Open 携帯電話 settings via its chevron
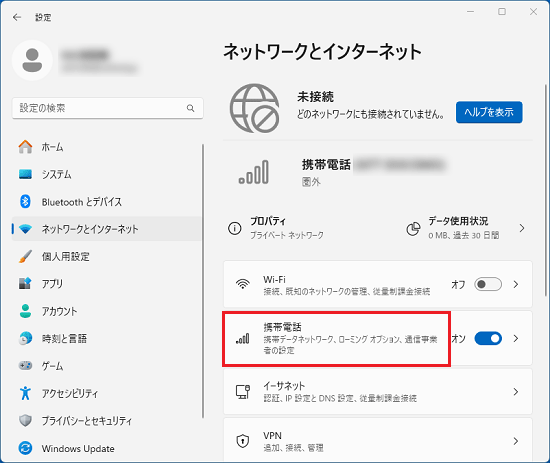 pyautogui.click(x=516, y=338)
